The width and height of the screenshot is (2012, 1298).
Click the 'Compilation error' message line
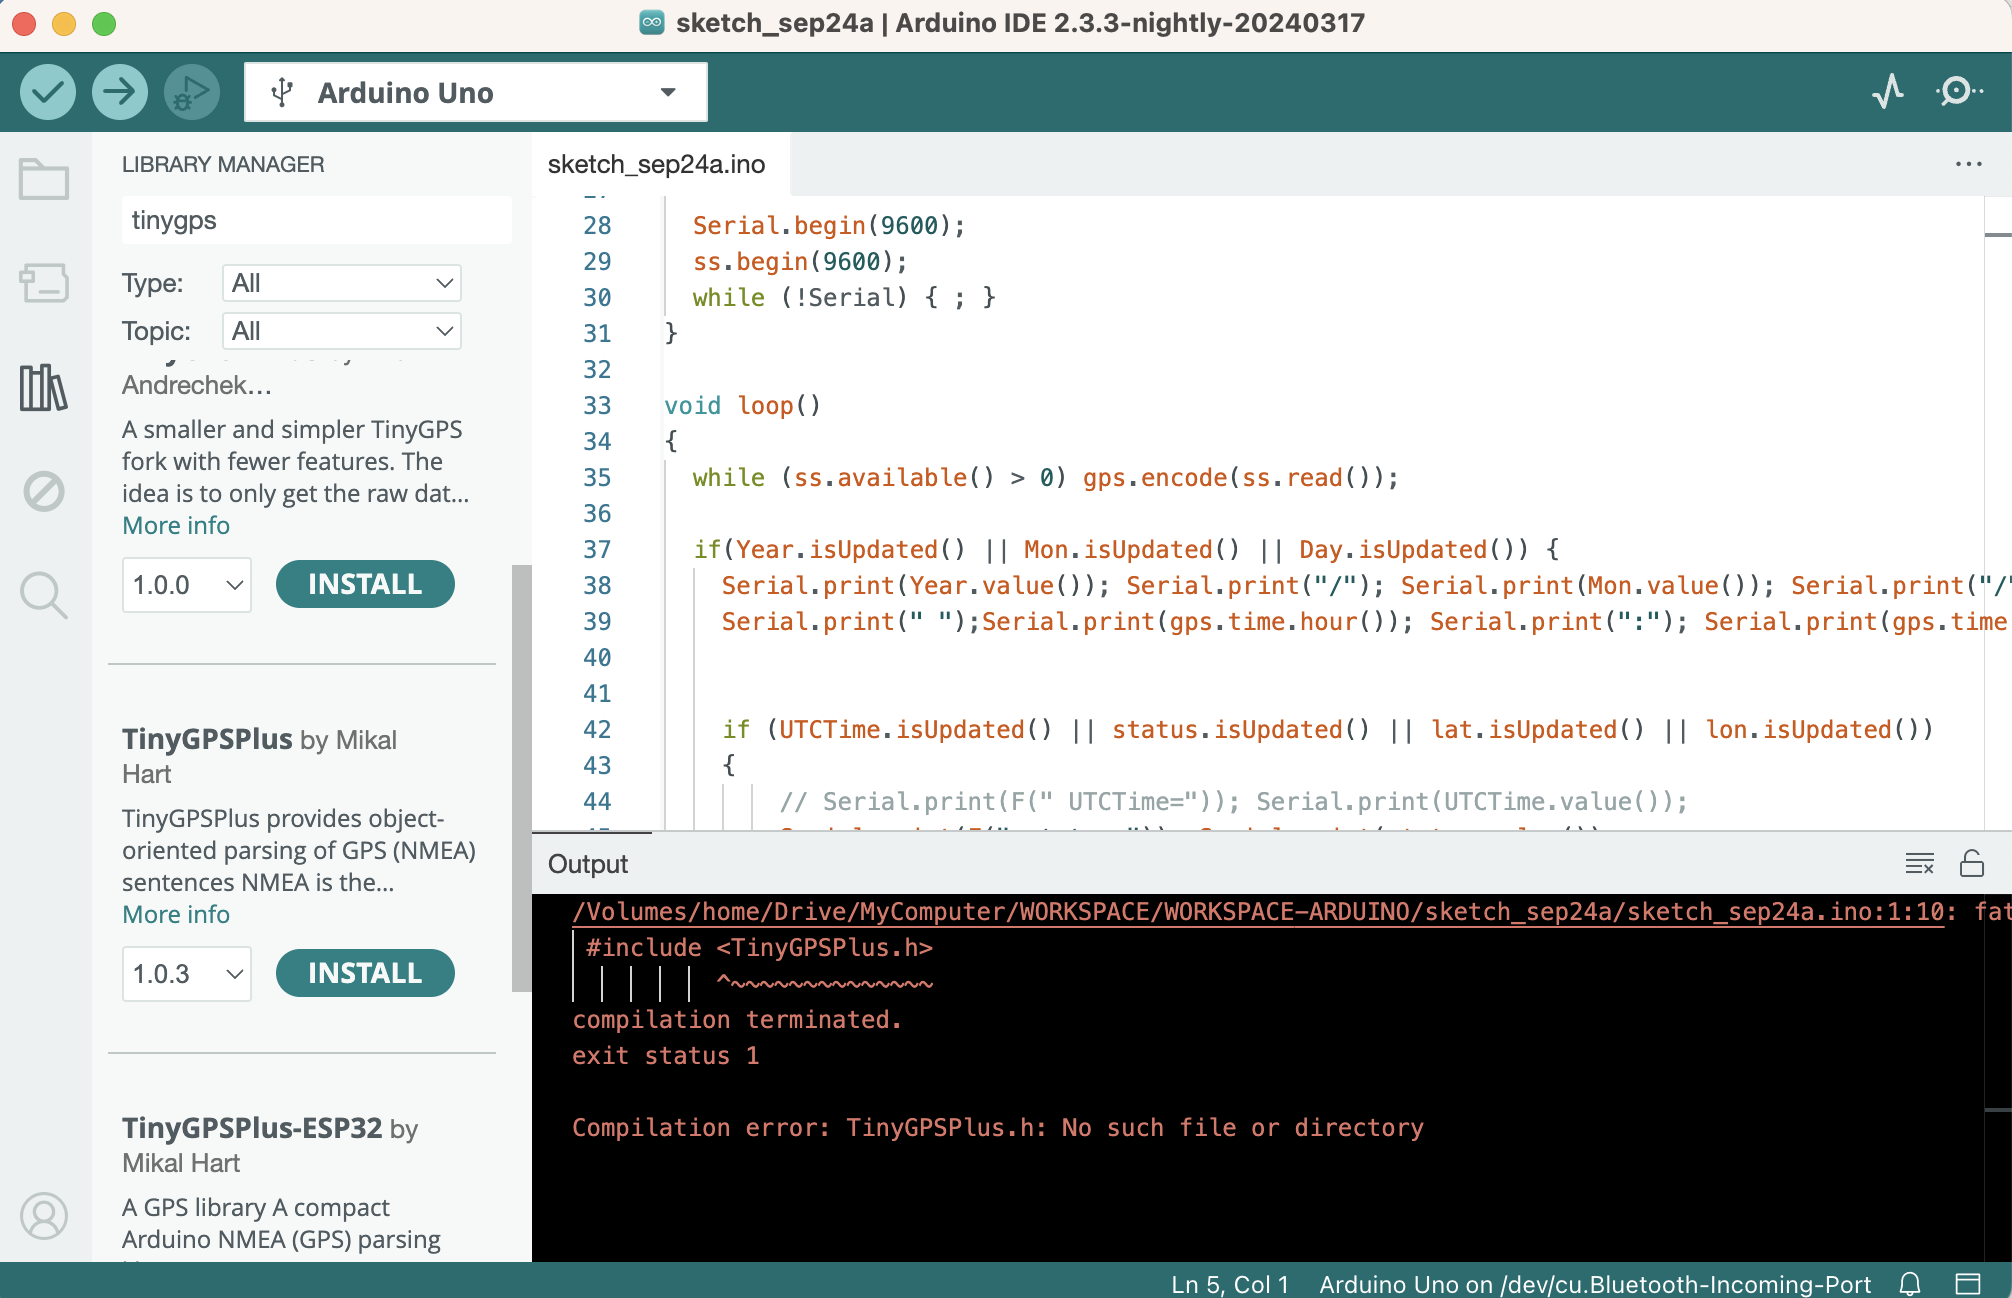[x=997, y=1127]
